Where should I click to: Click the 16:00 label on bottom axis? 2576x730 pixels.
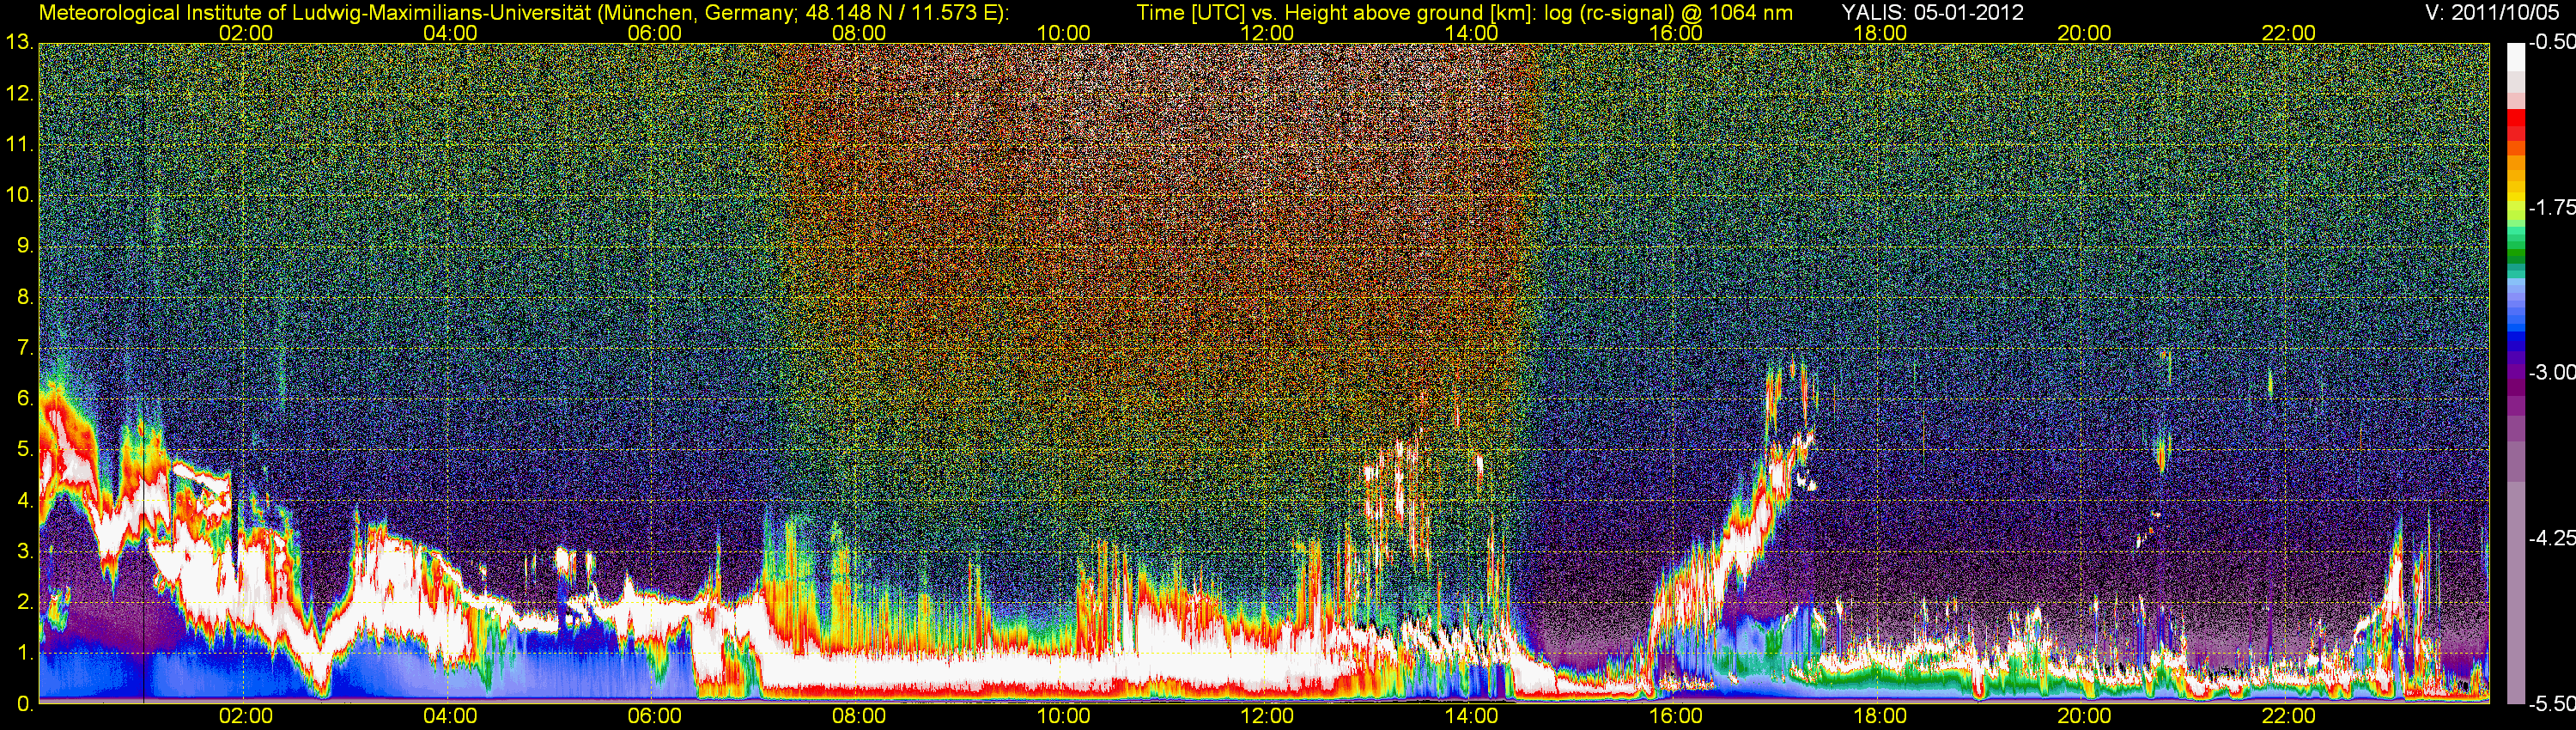tap(1676, 717)
